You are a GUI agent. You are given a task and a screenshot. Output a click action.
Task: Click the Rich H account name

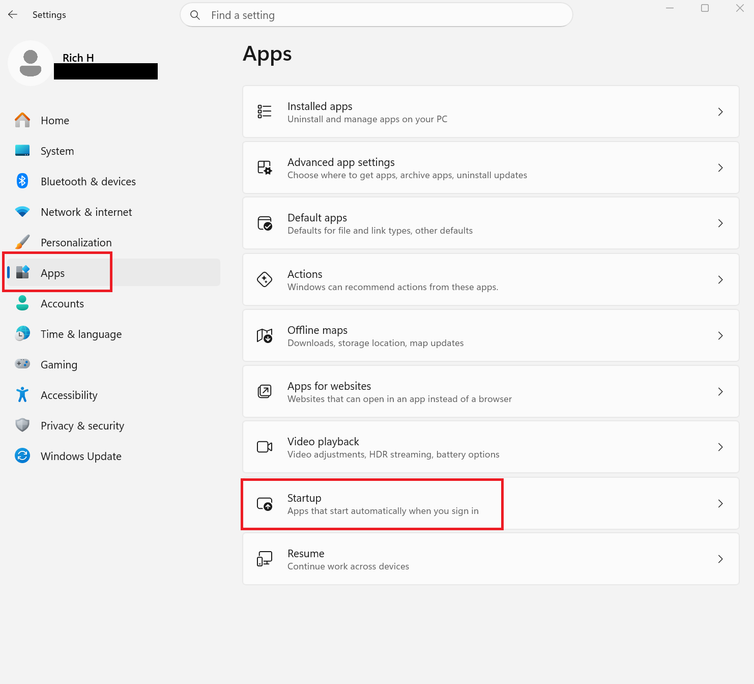pos(78,58)
